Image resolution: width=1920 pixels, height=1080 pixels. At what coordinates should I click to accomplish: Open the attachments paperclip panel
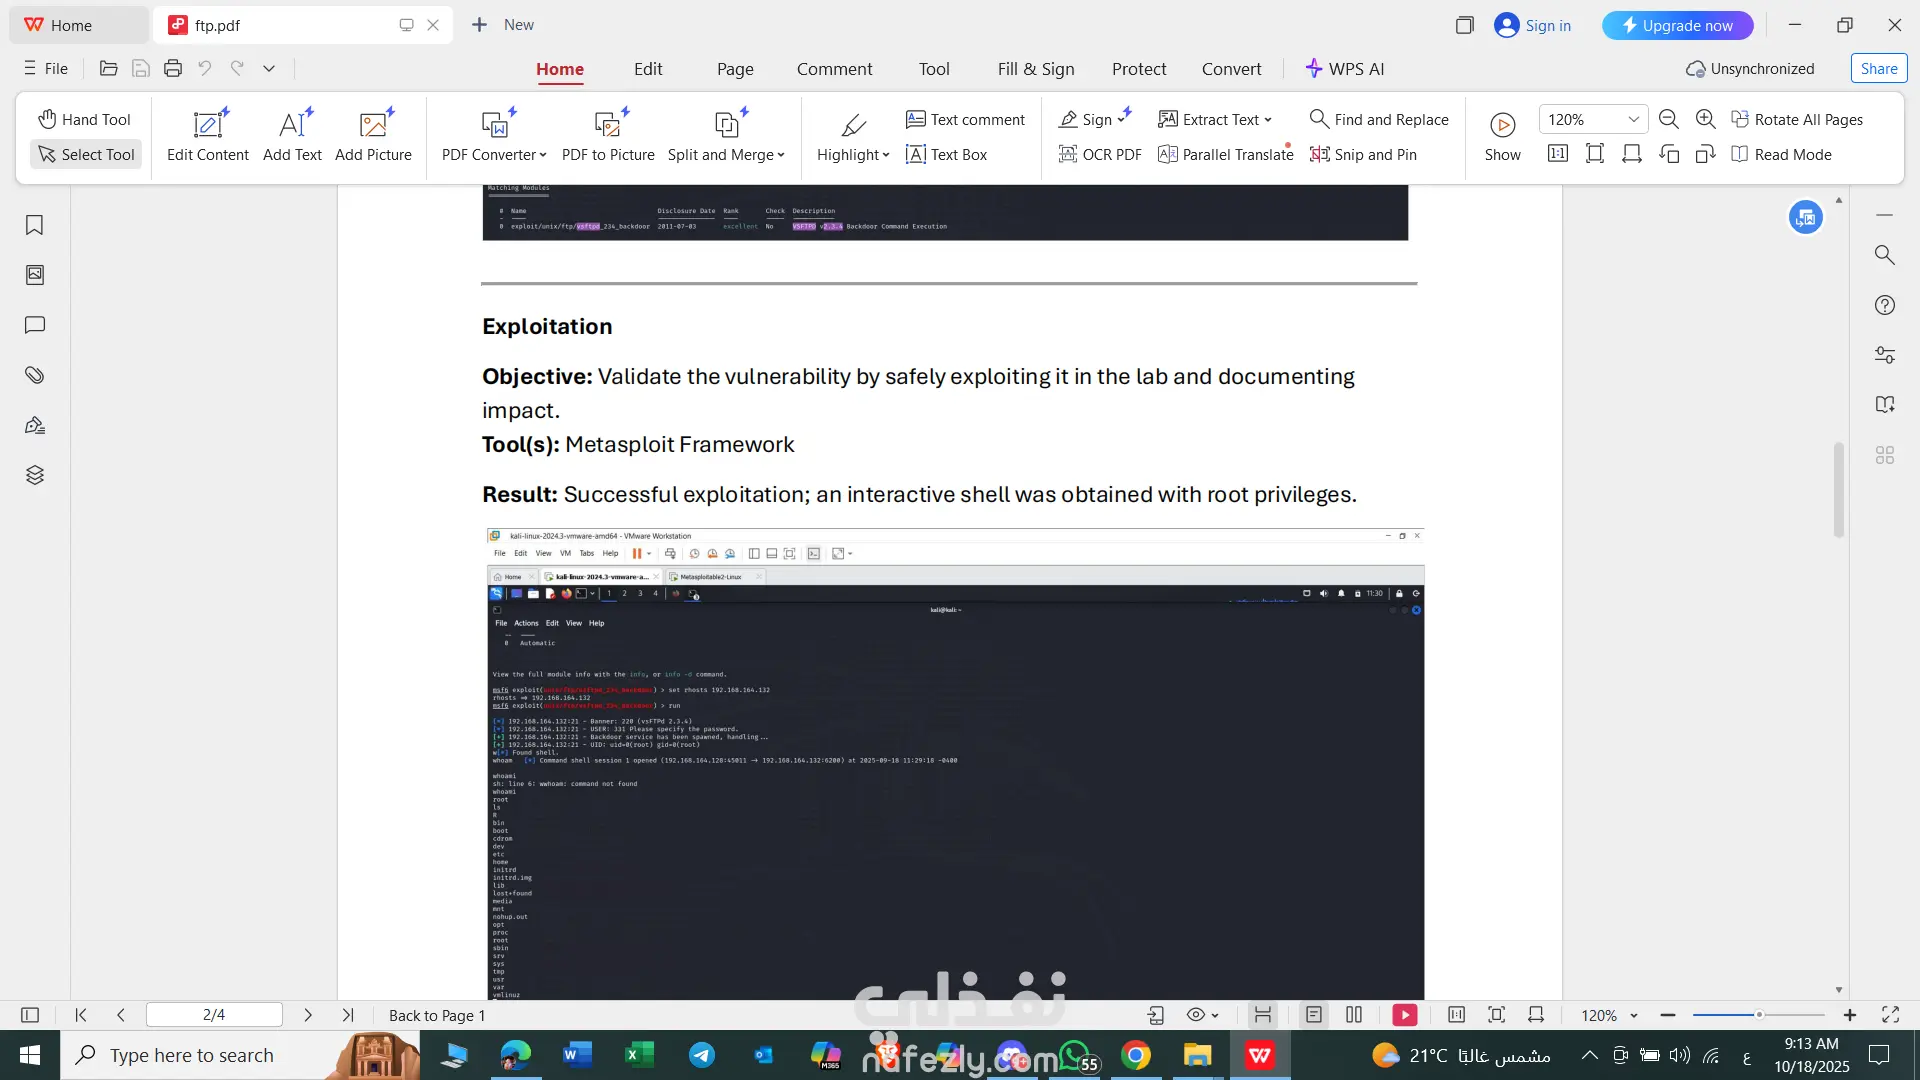coord(35,375)
